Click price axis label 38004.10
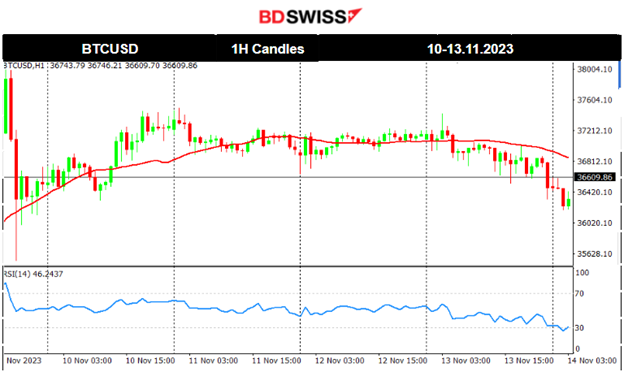Viewport: 624px width, 372px height. [x=595, y=69]
